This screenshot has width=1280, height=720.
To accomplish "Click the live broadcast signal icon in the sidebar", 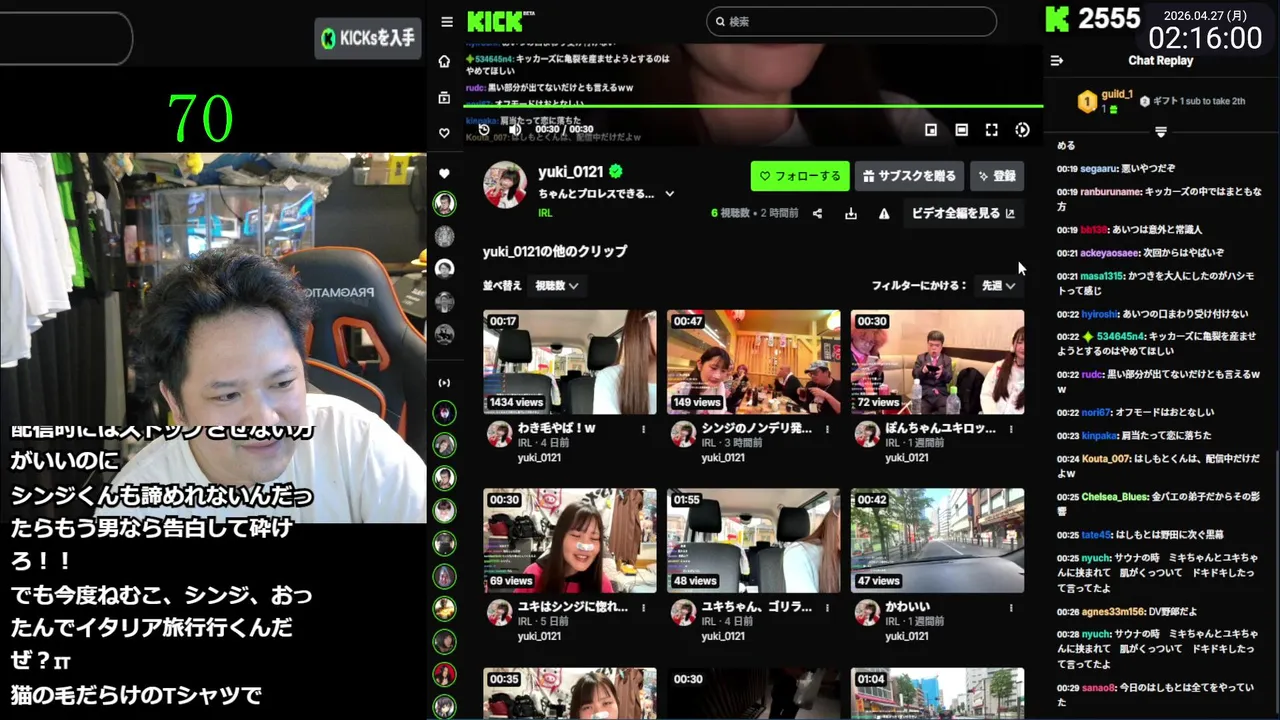I will click(x=444, y=383).
